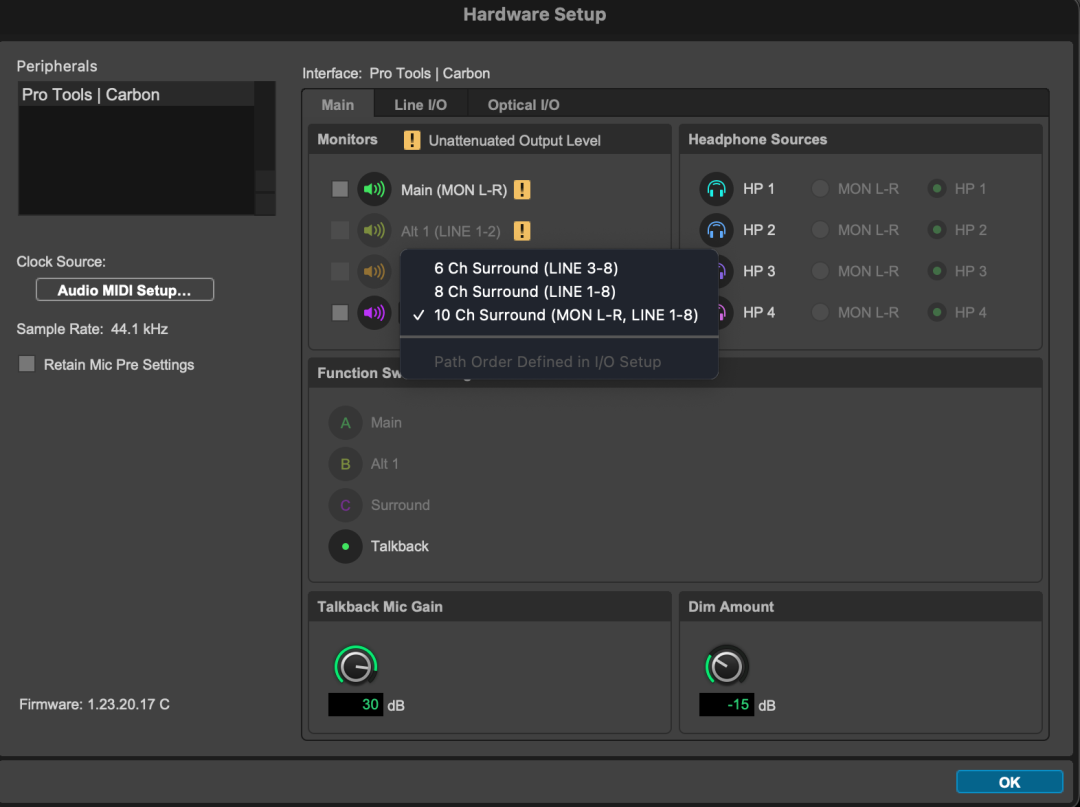The height and width of the screenshot is (807, 1080).
Task: Confirm with the OK button
Action: click(1009, 782)
